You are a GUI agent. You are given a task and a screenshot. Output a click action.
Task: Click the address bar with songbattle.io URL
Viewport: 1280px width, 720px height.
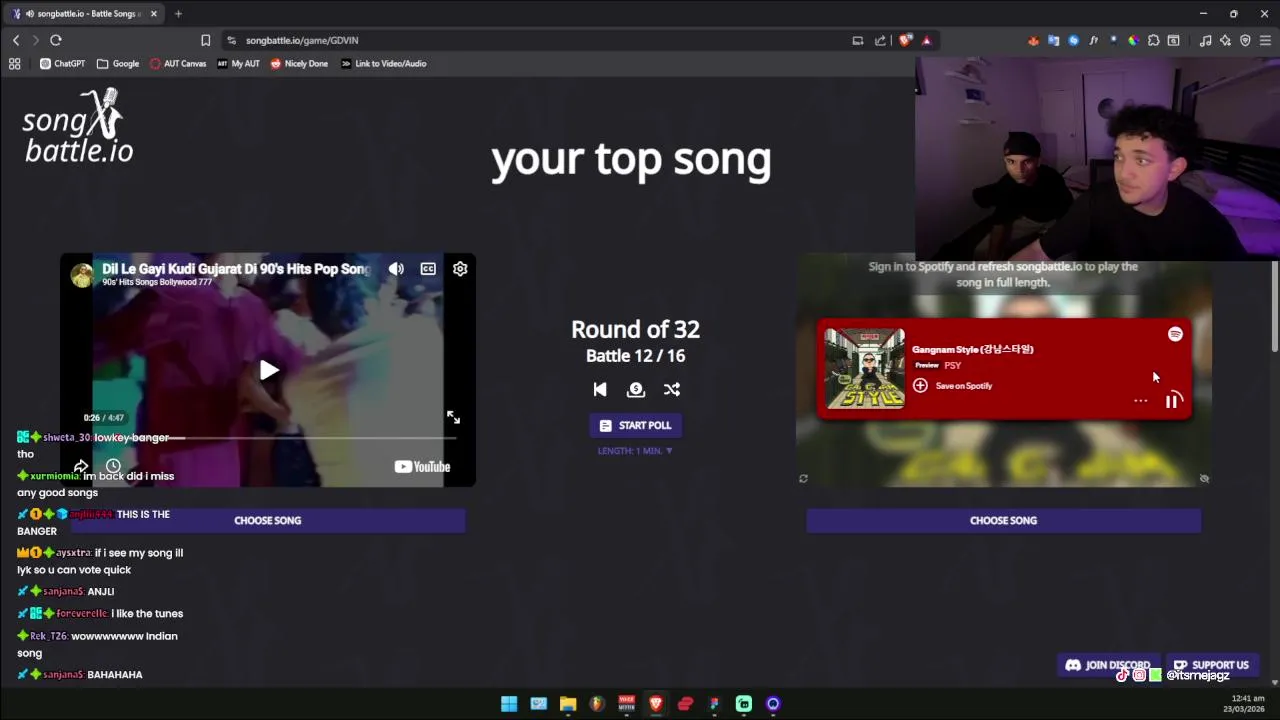pyautogui.click(x=540, y=40)
